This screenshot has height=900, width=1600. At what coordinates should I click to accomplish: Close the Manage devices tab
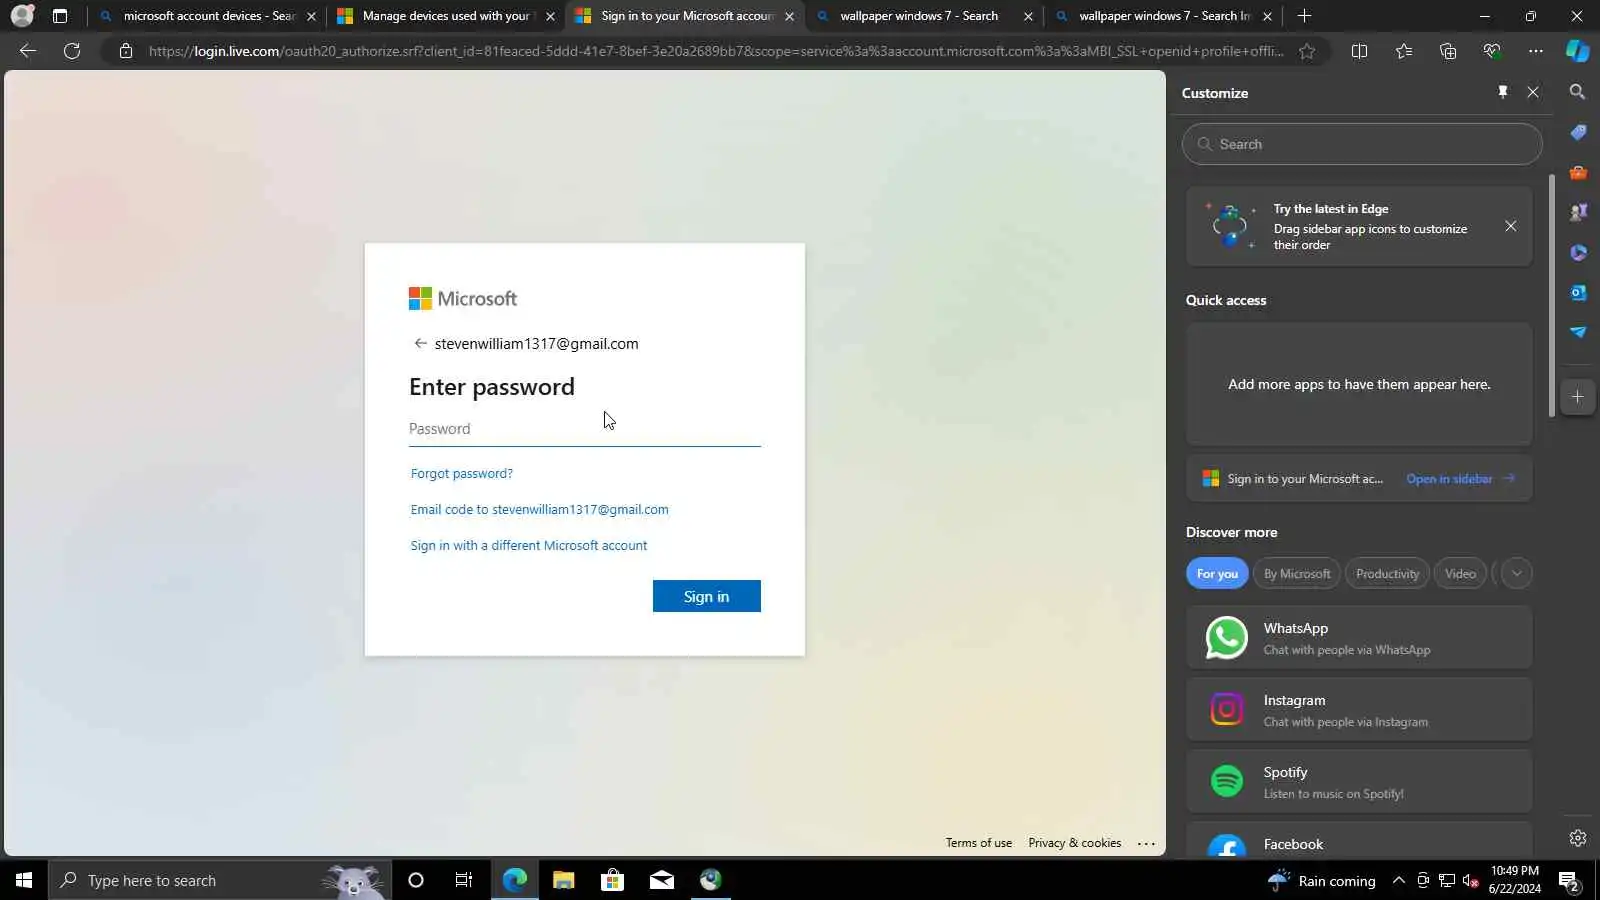550,16
